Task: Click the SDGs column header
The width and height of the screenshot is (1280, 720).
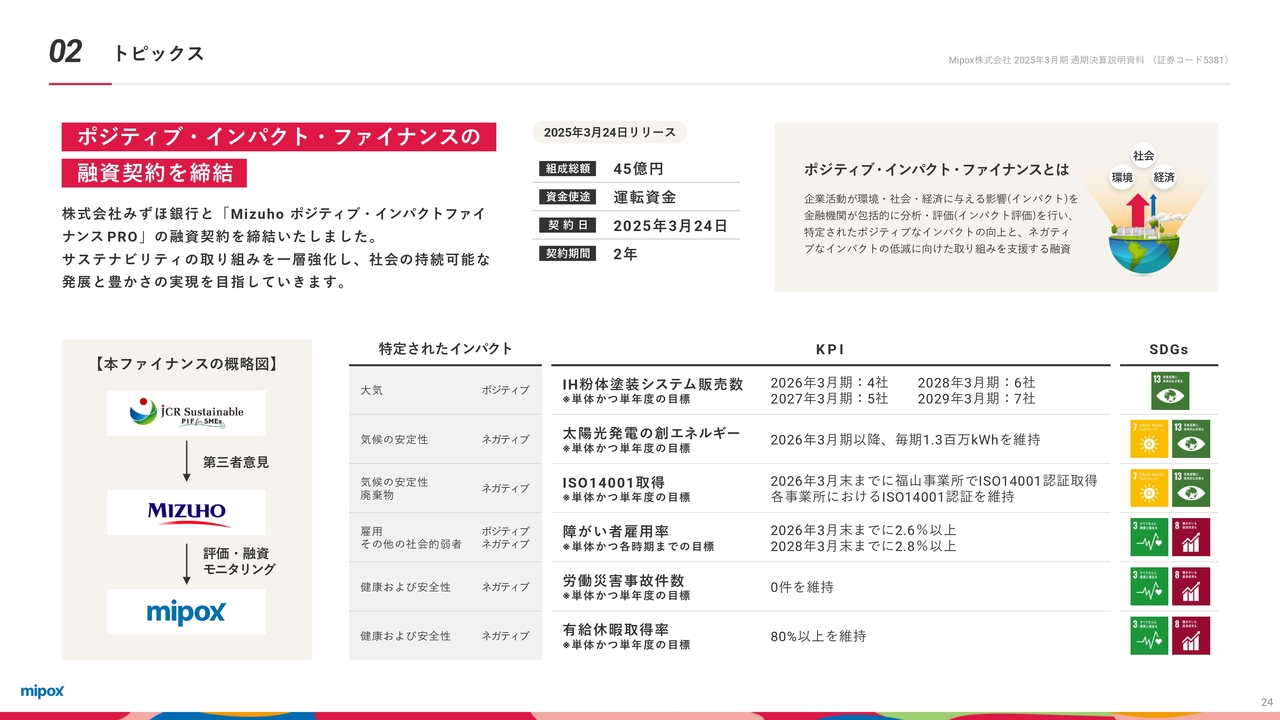Action: pyautogui.click(x=1169, y=349)
